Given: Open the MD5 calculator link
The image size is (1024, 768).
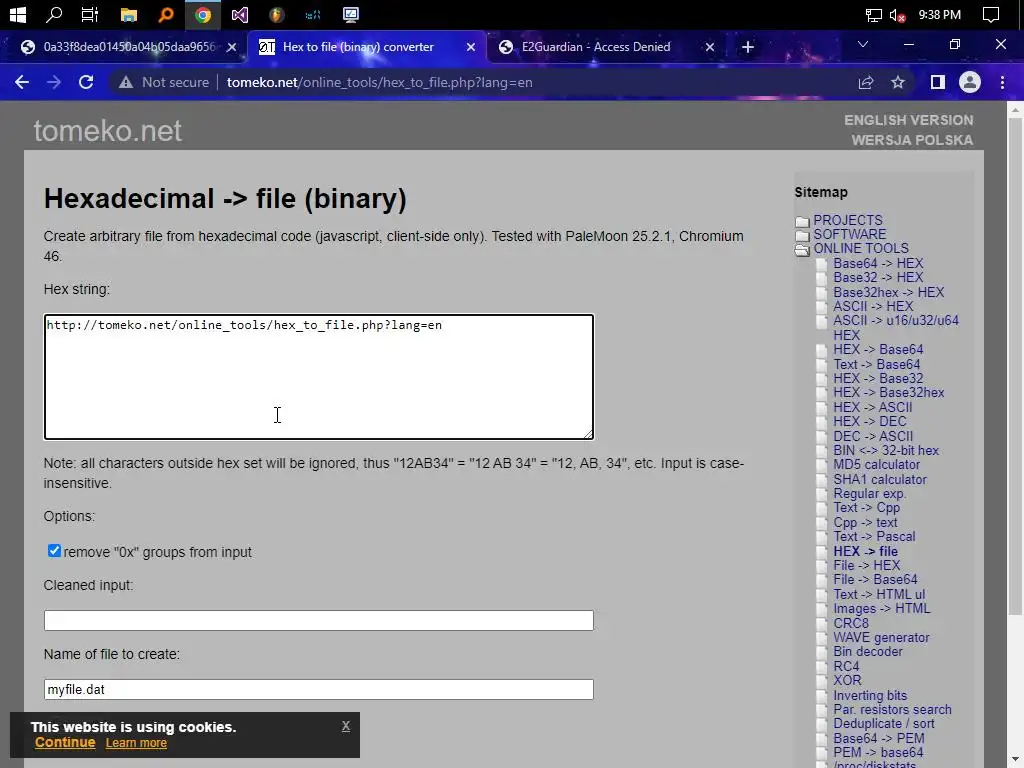Looking at the screenshot, I should point(876,464).
